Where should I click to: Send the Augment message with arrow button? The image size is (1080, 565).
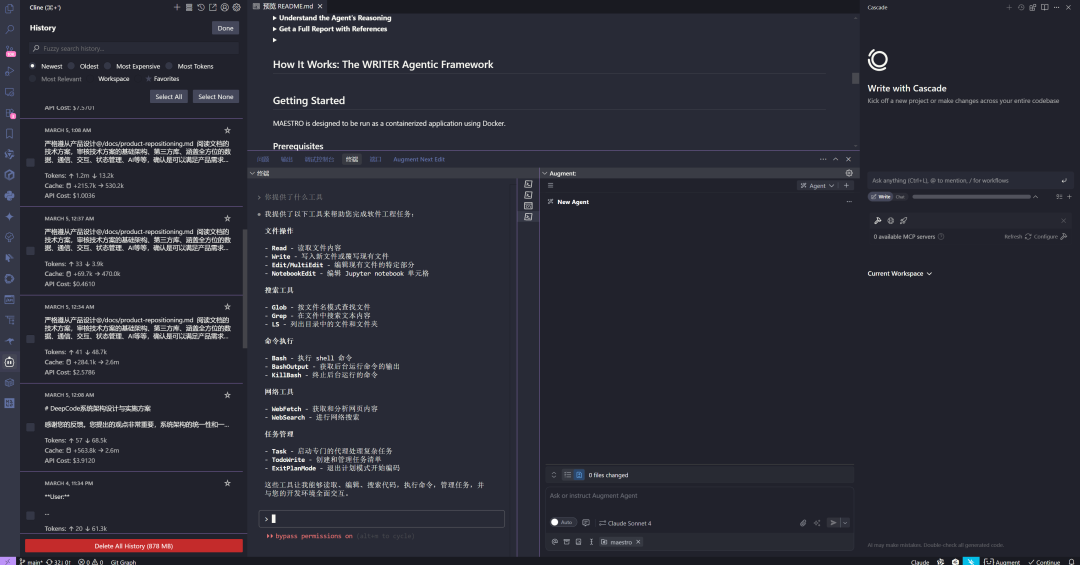coord(833,523)
